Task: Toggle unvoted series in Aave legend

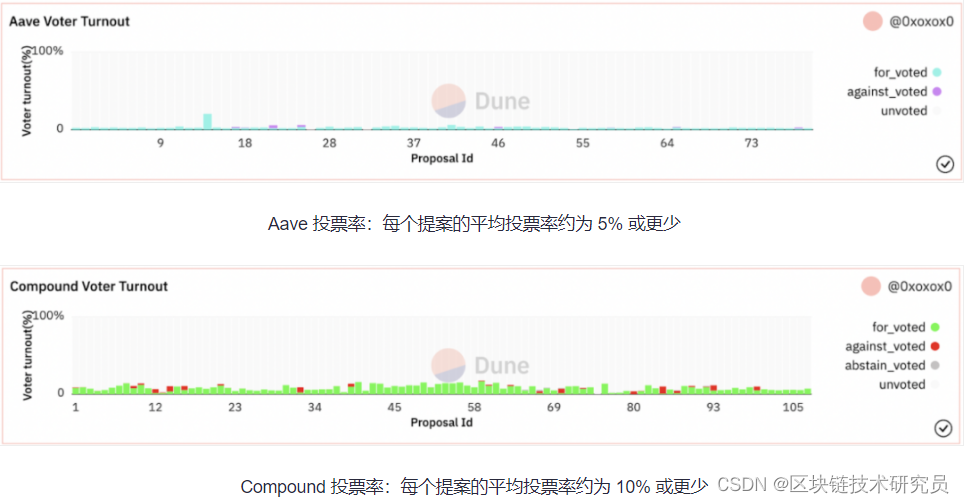Action: (x=911, y=111)
